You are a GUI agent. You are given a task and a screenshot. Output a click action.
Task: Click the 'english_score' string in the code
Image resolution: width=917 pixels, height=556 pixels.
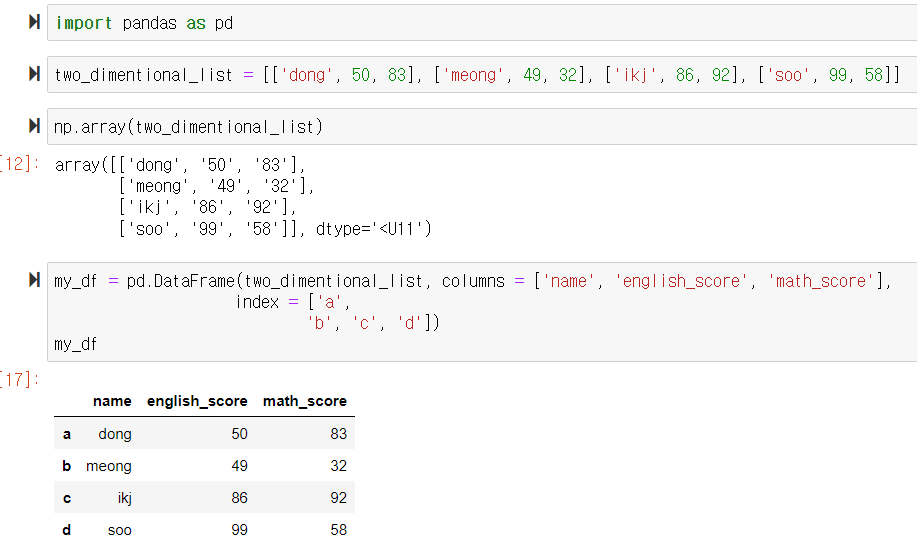681,281
